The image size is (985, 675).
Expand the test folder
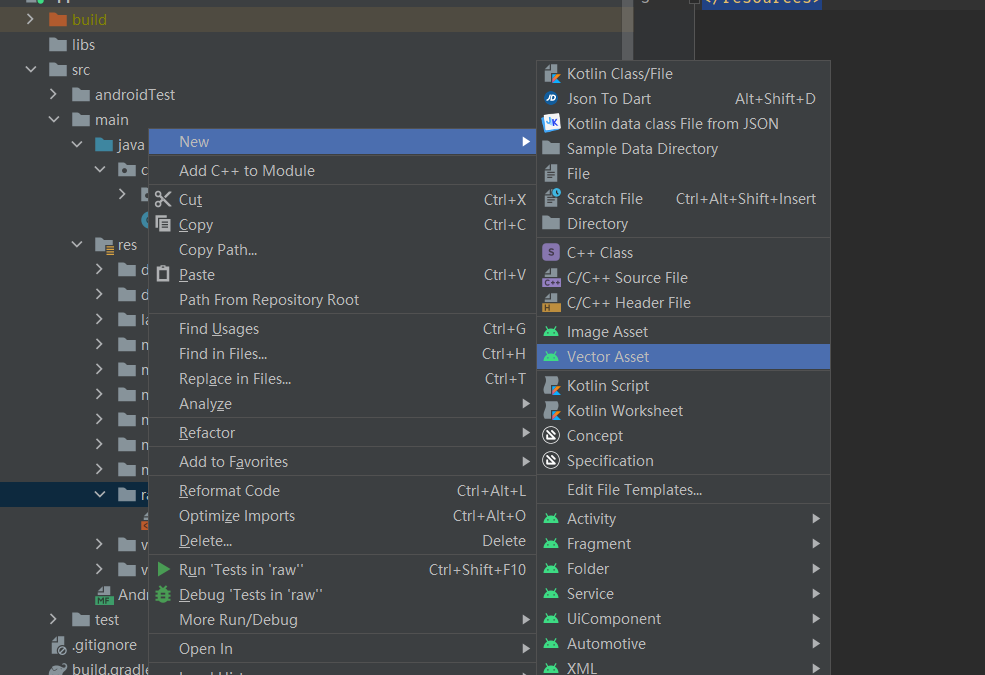(x=53, y=620)
